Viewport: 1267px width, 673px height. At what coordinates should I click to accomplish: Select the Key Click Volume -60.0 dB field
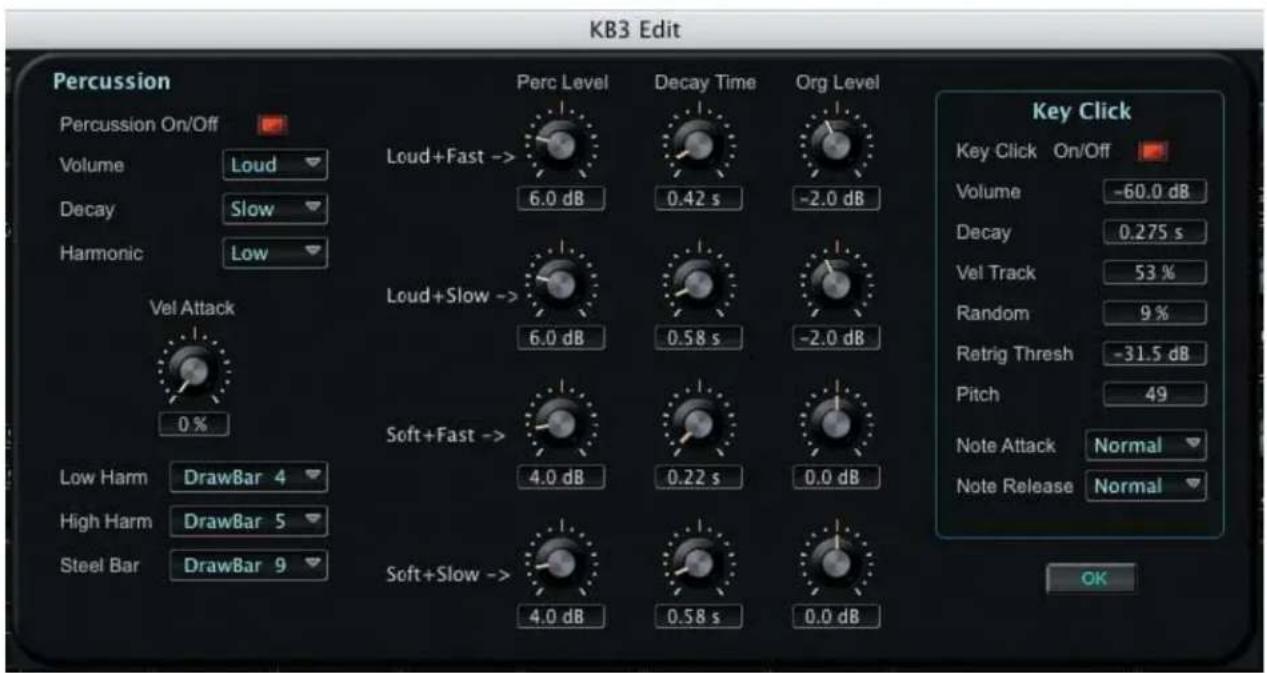(x=1155, y=192)
